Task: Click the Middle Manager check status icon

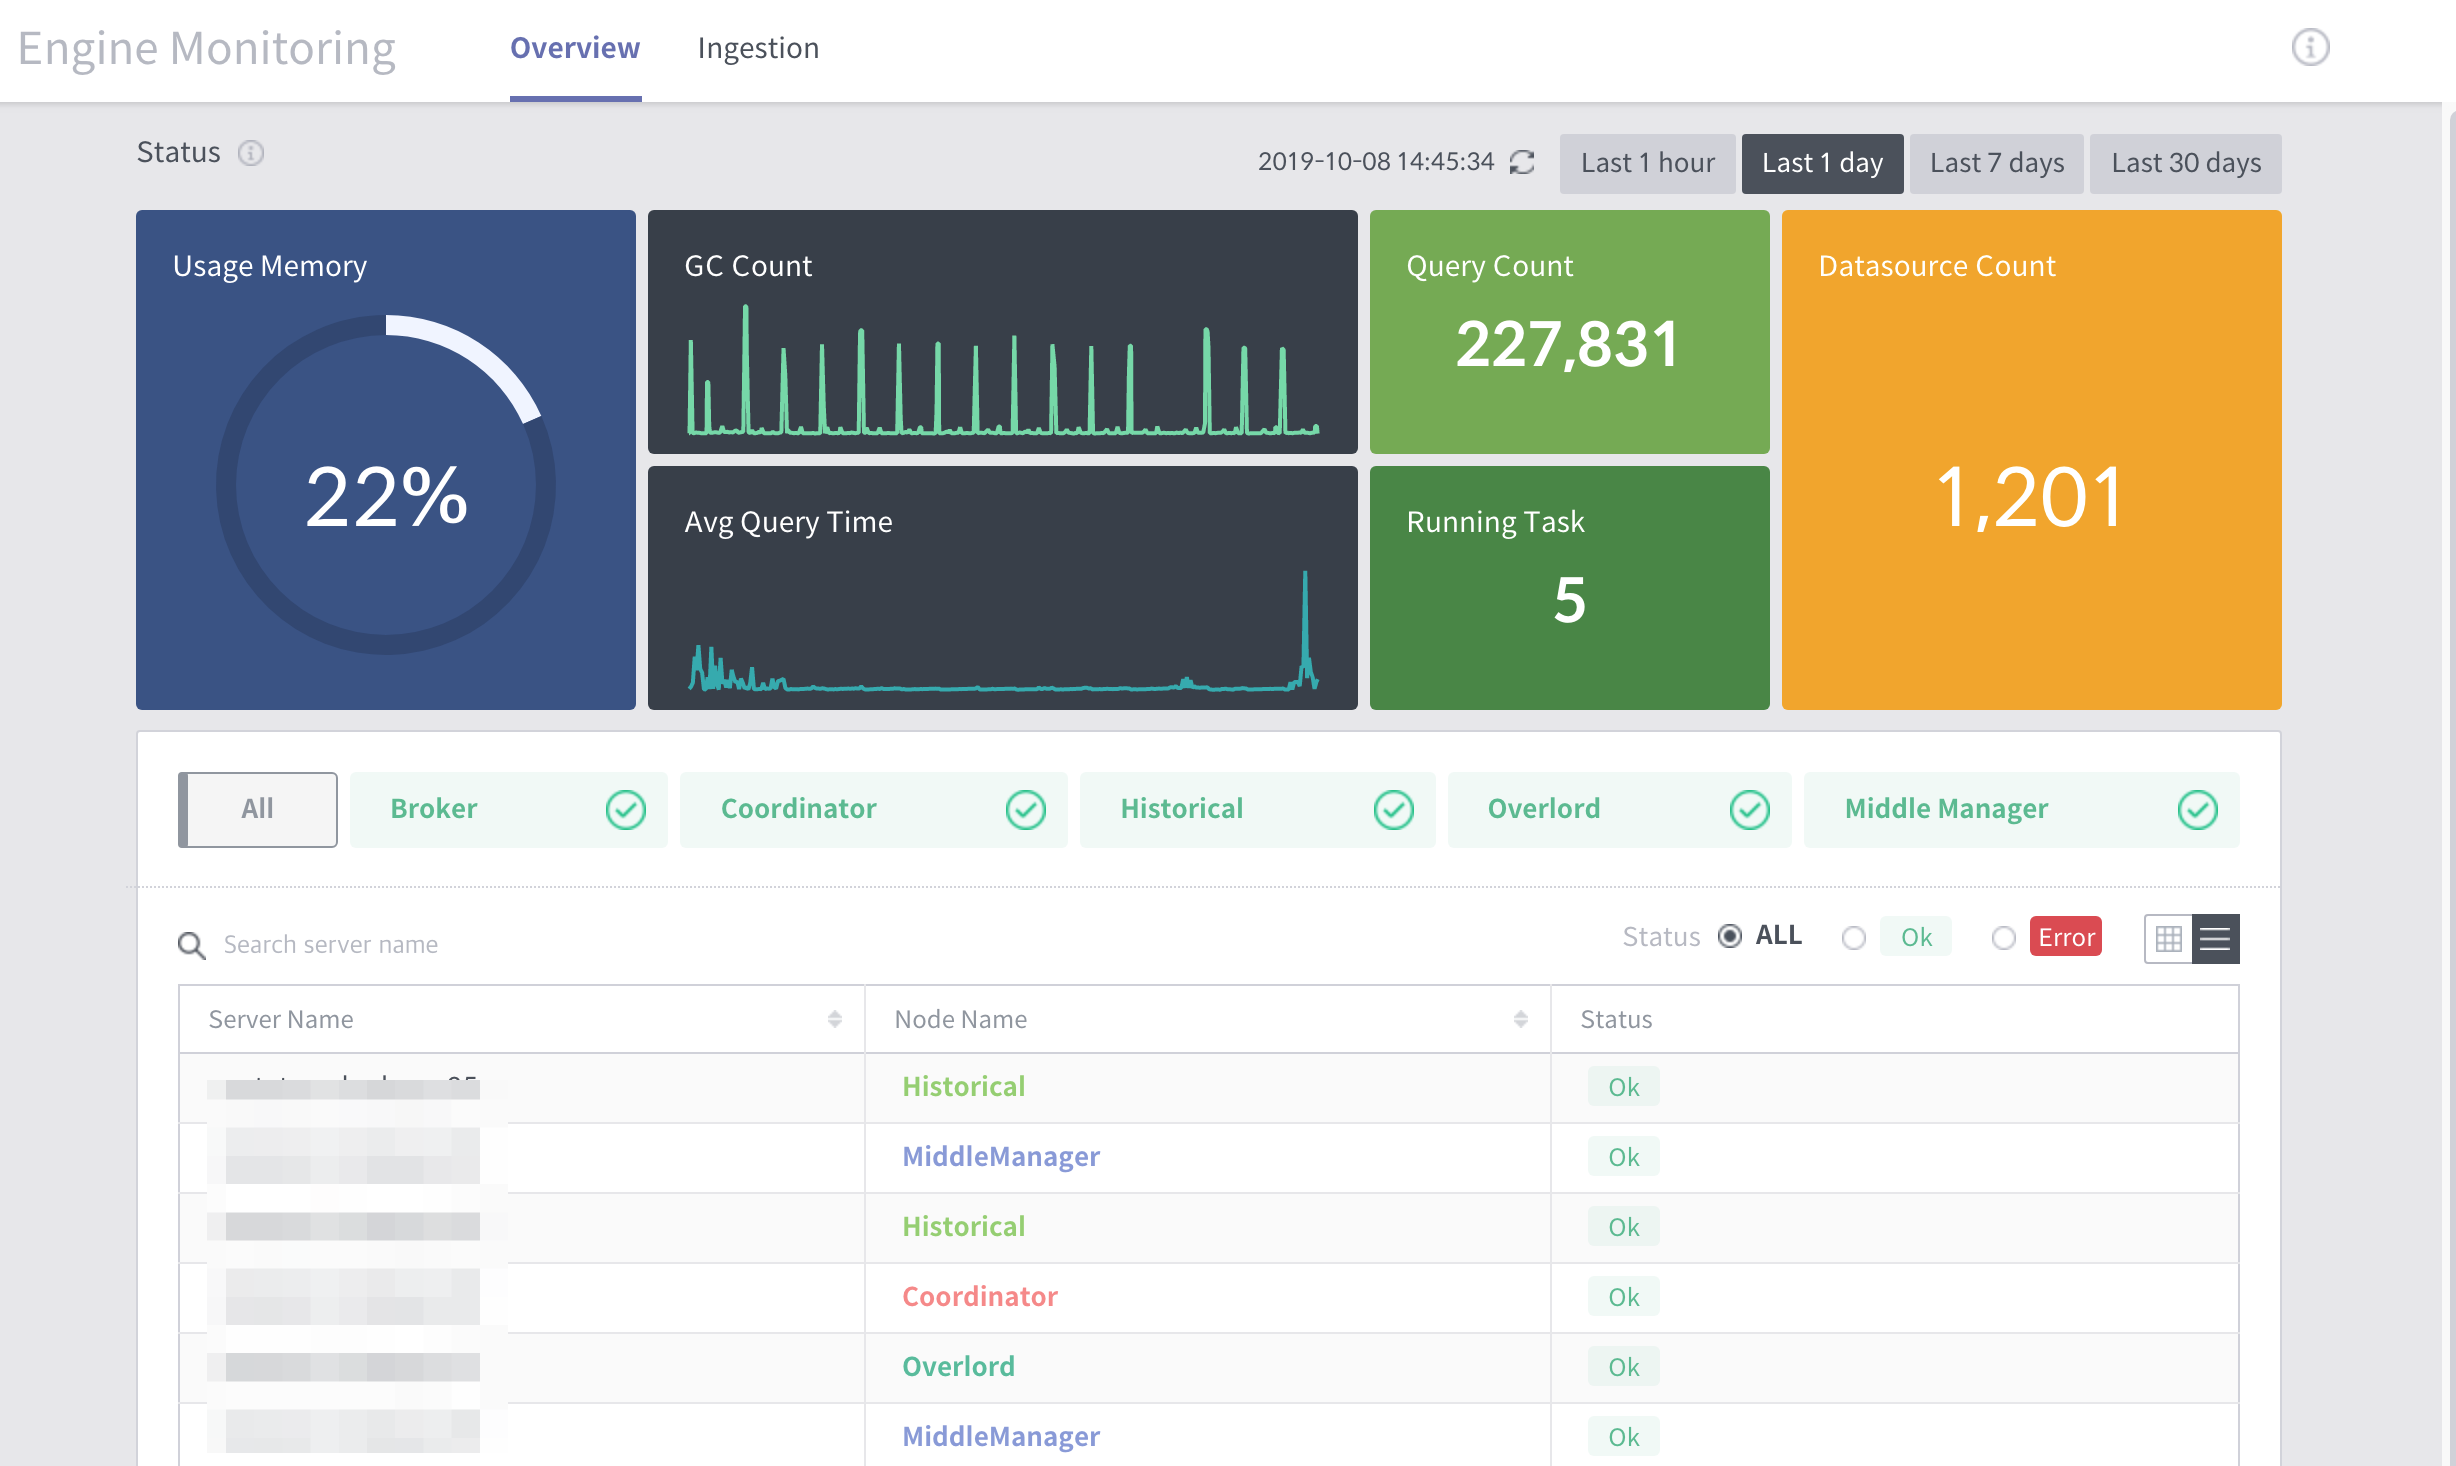Action: point(2197,810)
